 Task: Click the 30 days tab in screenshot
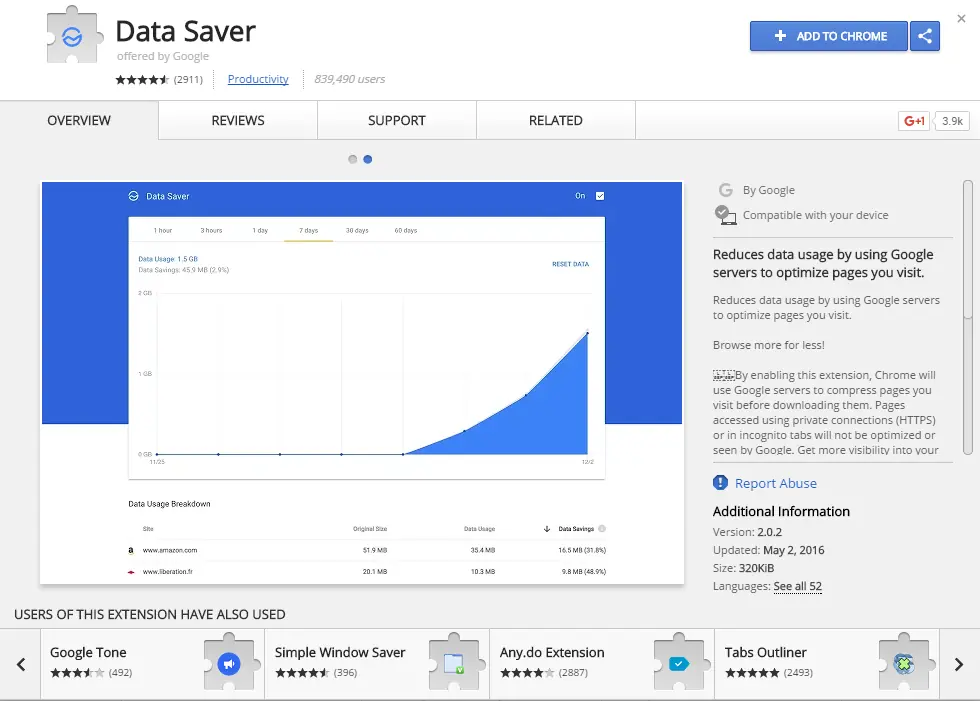click(357, 231)
